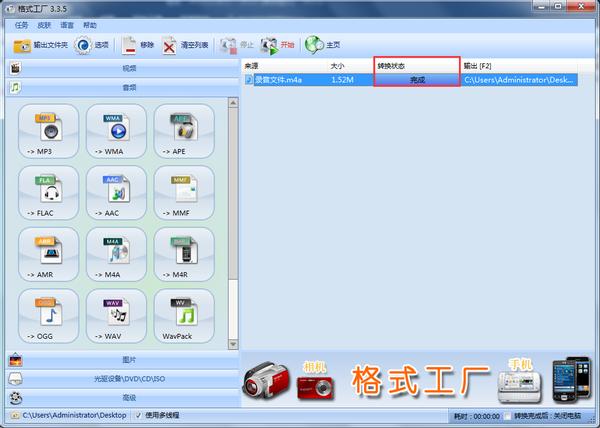Enable 转换完成后关闭电脑 checkbox
Viewport: 600px width, 428px height.
pyautogui.click(x=508, y=416)
